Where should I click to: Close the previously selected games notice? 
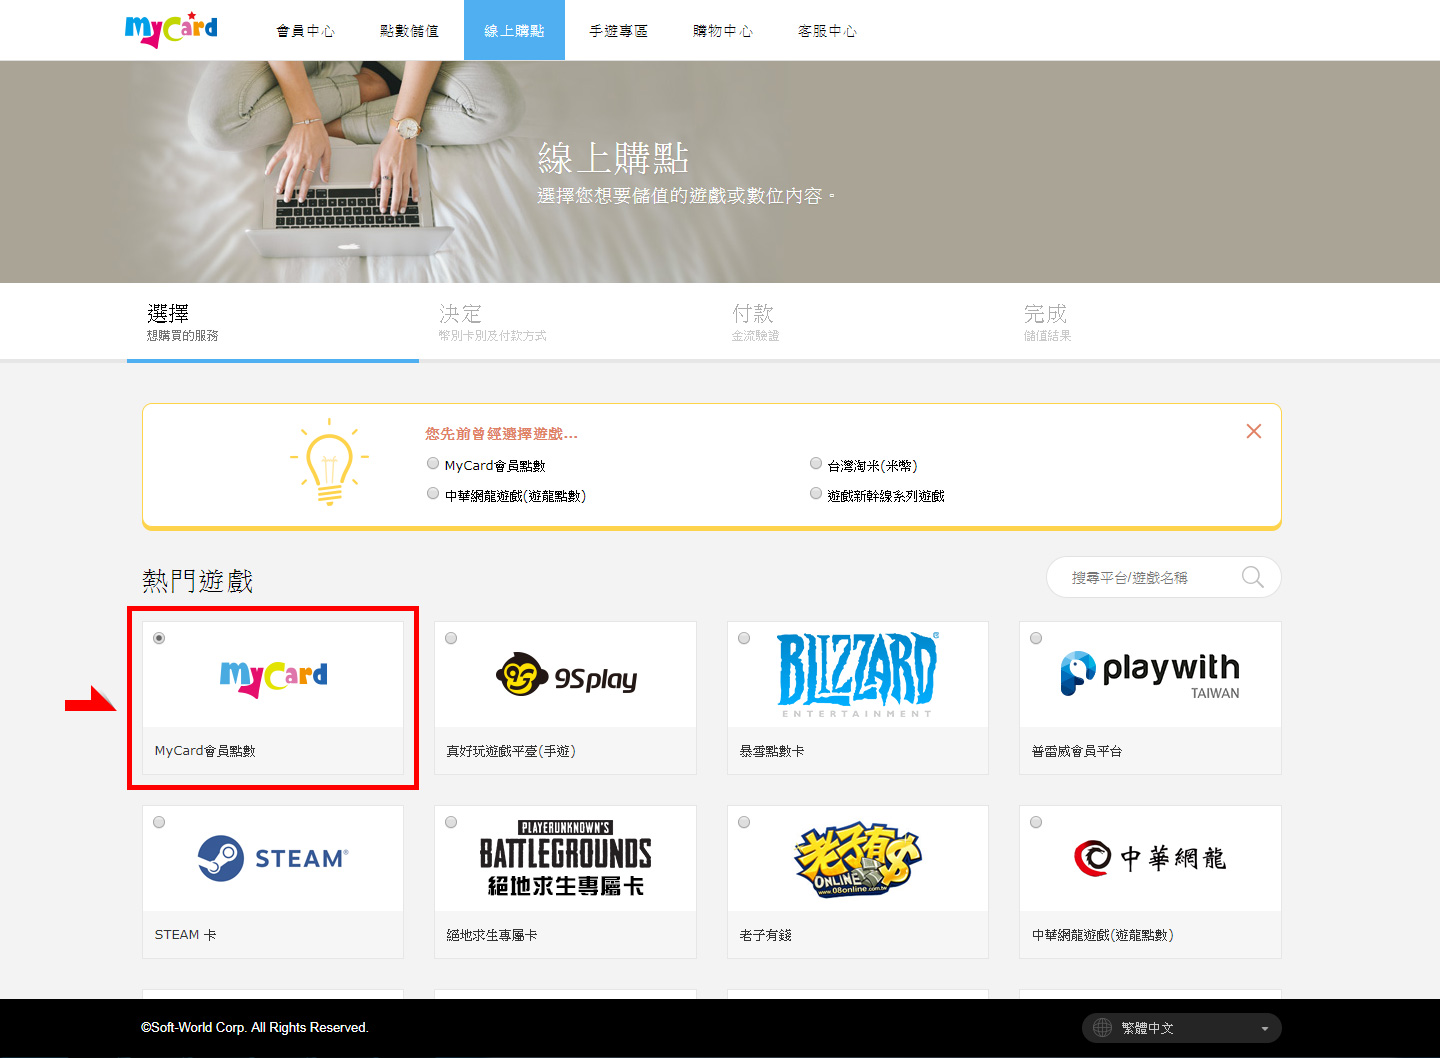point(1253,431)
